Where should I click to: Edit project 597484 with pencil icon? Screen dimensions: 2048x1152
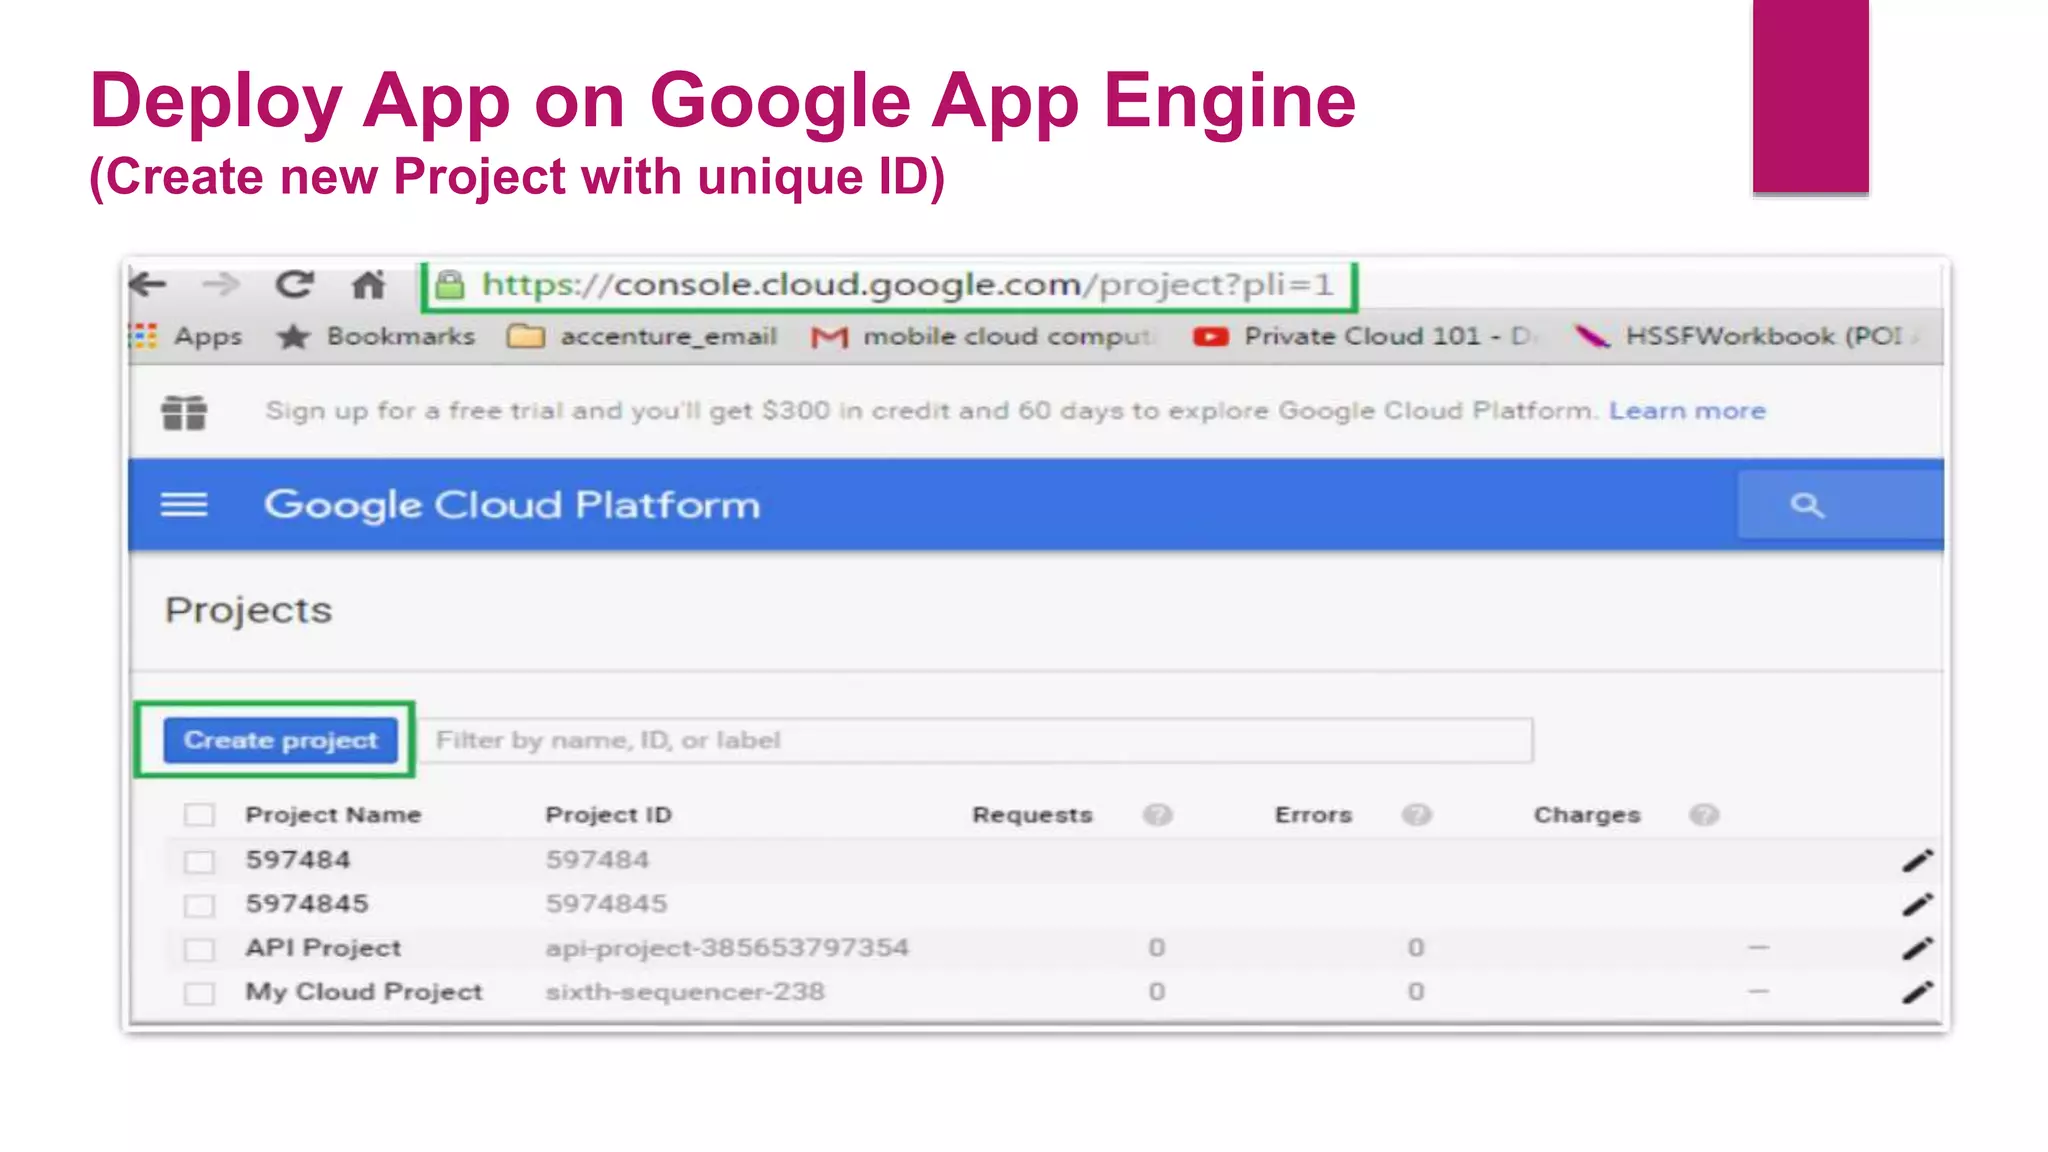[1917, 861]
